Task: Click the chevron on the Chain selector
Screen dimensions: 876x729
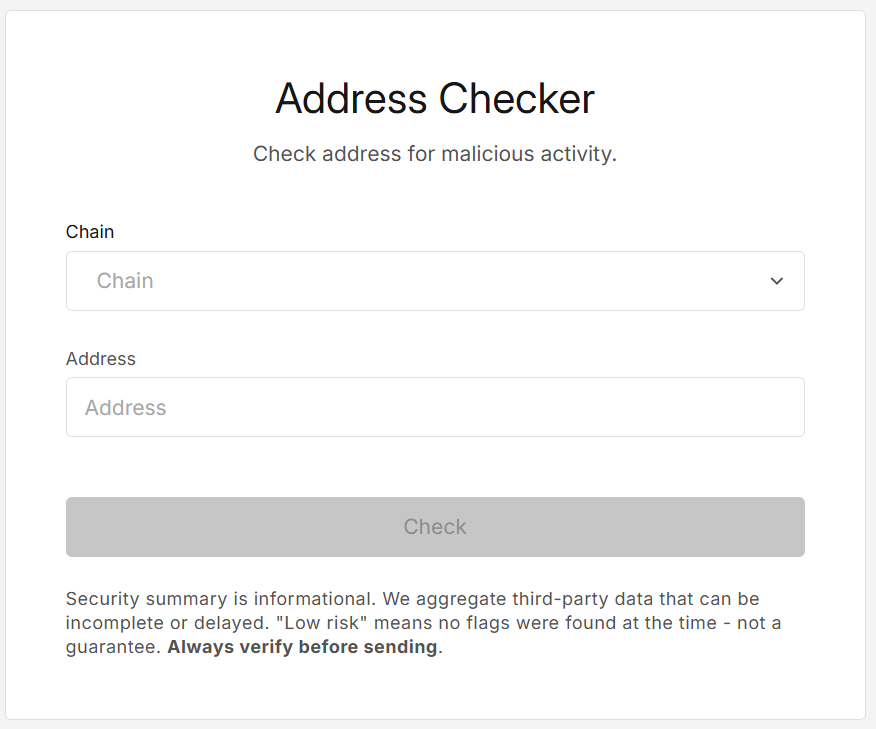Action: point(777,281)
